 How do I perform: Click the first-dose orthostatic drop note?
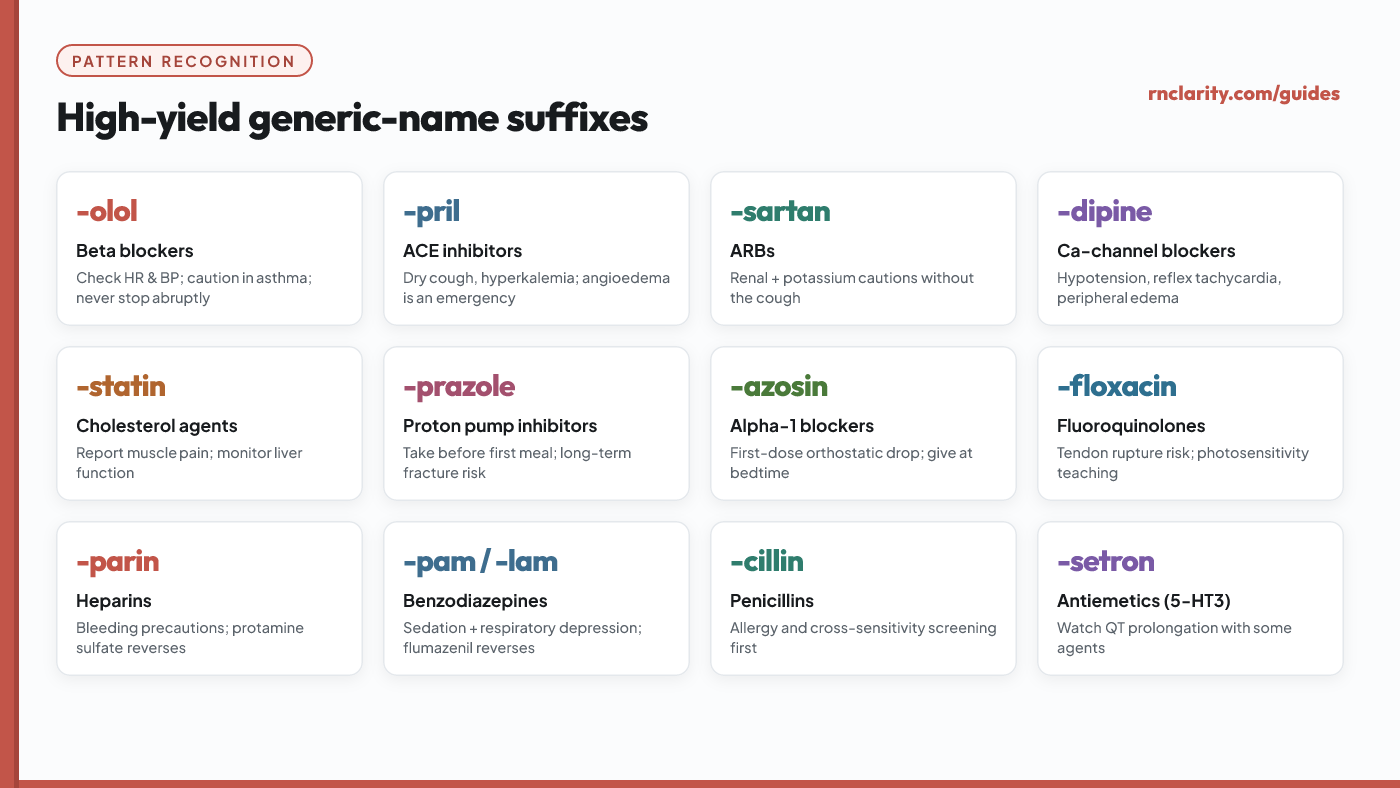pos(851,463)
